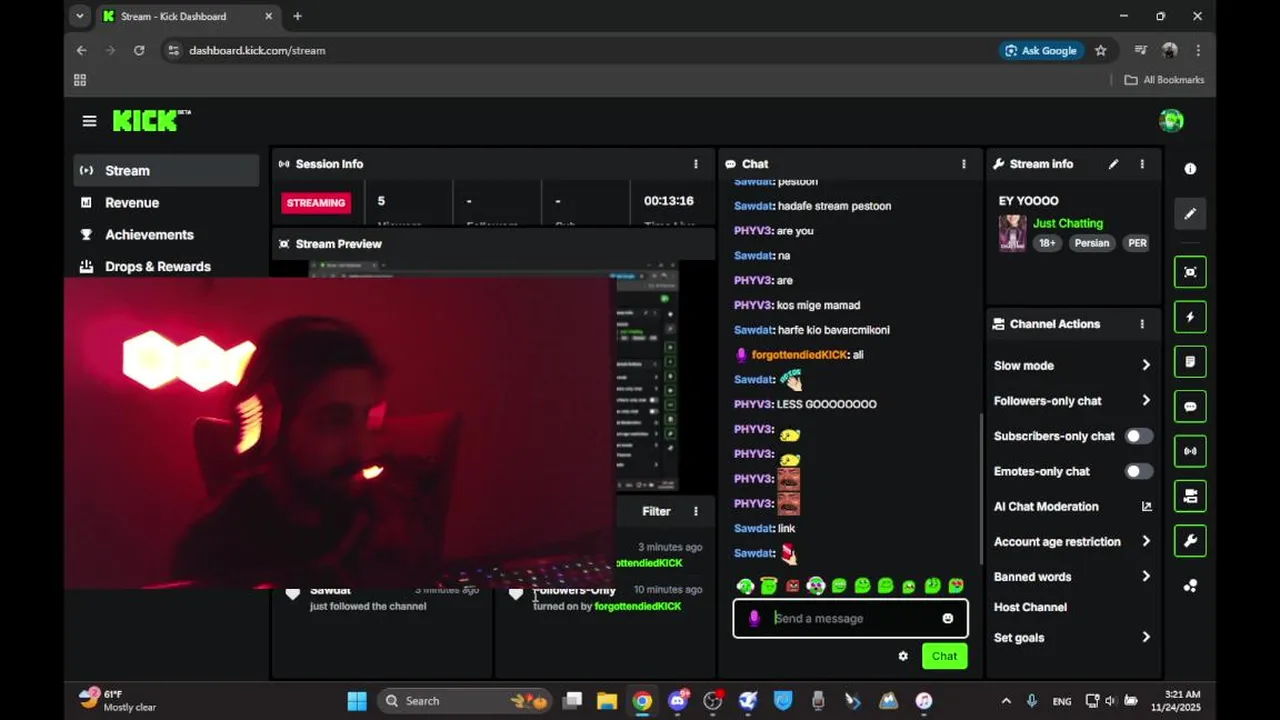
Task: Open the Windows Start menu
Action: 357,700
